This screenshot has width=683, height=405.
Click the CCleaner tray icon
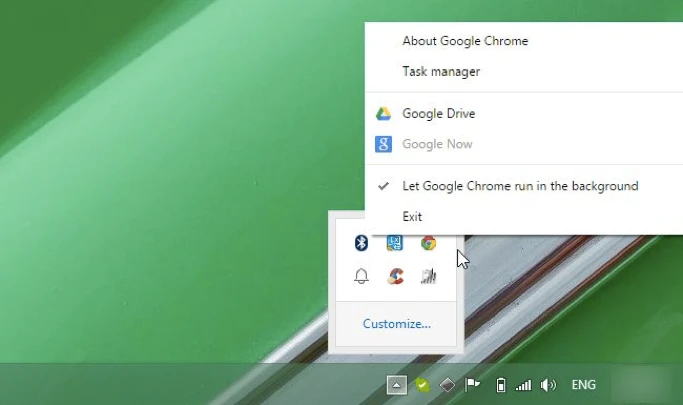click(x=395, y=276)
